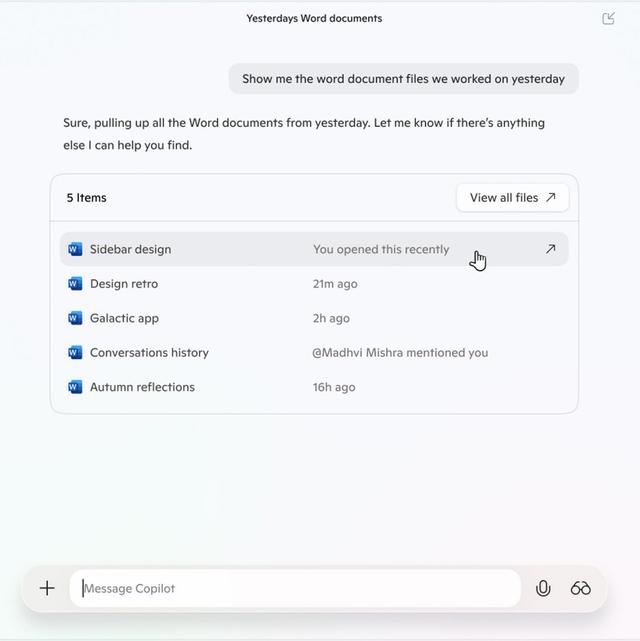640x641 pixels.
Task: Click Word icon beside Conversations history
Action: [x=75, y=352]
